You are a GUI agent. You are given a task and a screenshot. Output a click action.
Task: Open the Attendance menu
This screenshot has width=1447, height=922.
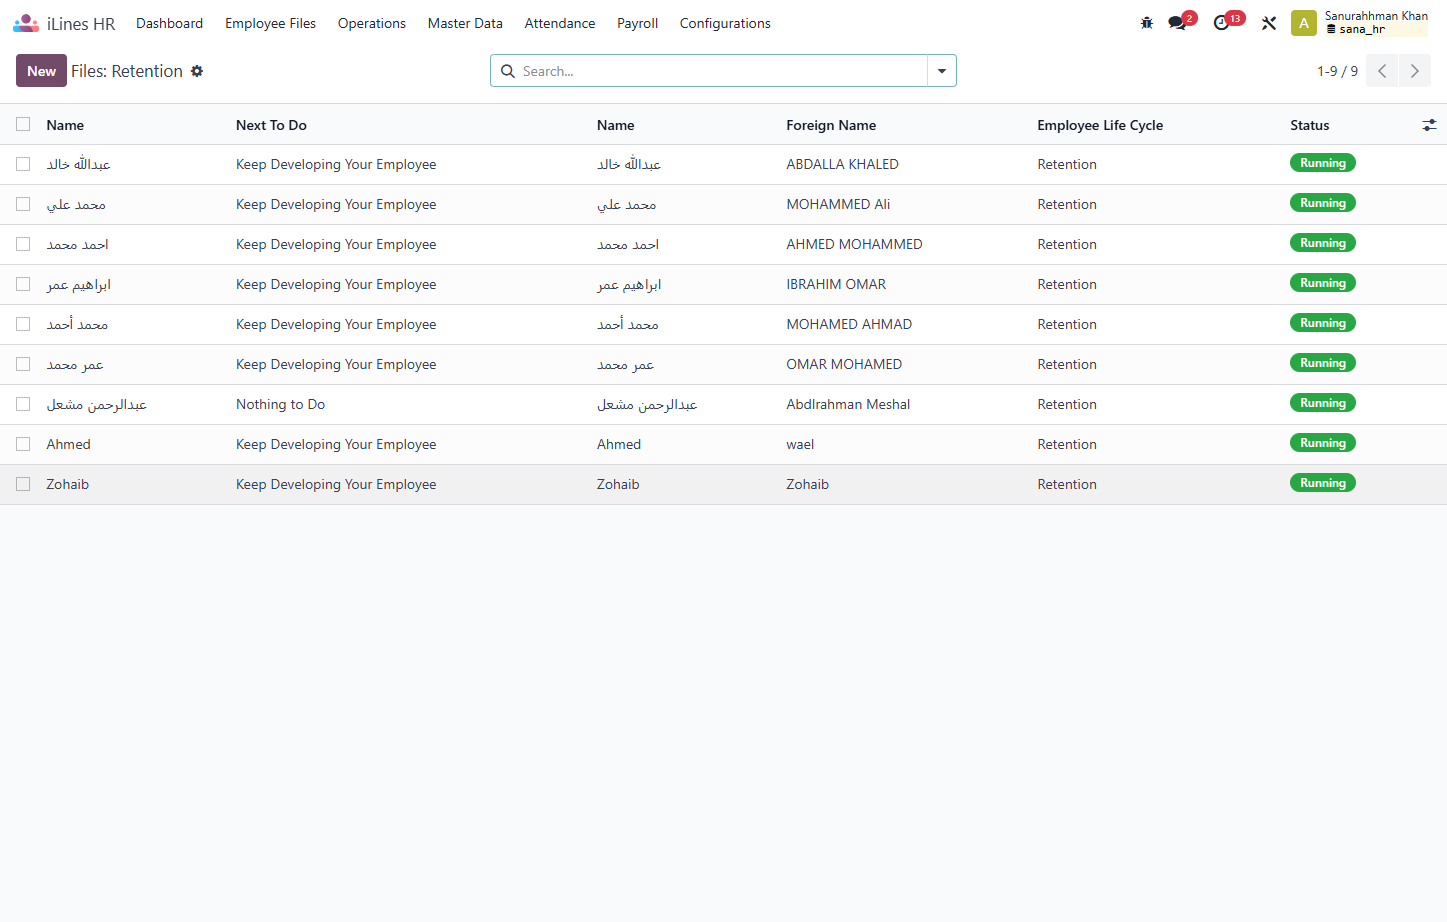560,23
